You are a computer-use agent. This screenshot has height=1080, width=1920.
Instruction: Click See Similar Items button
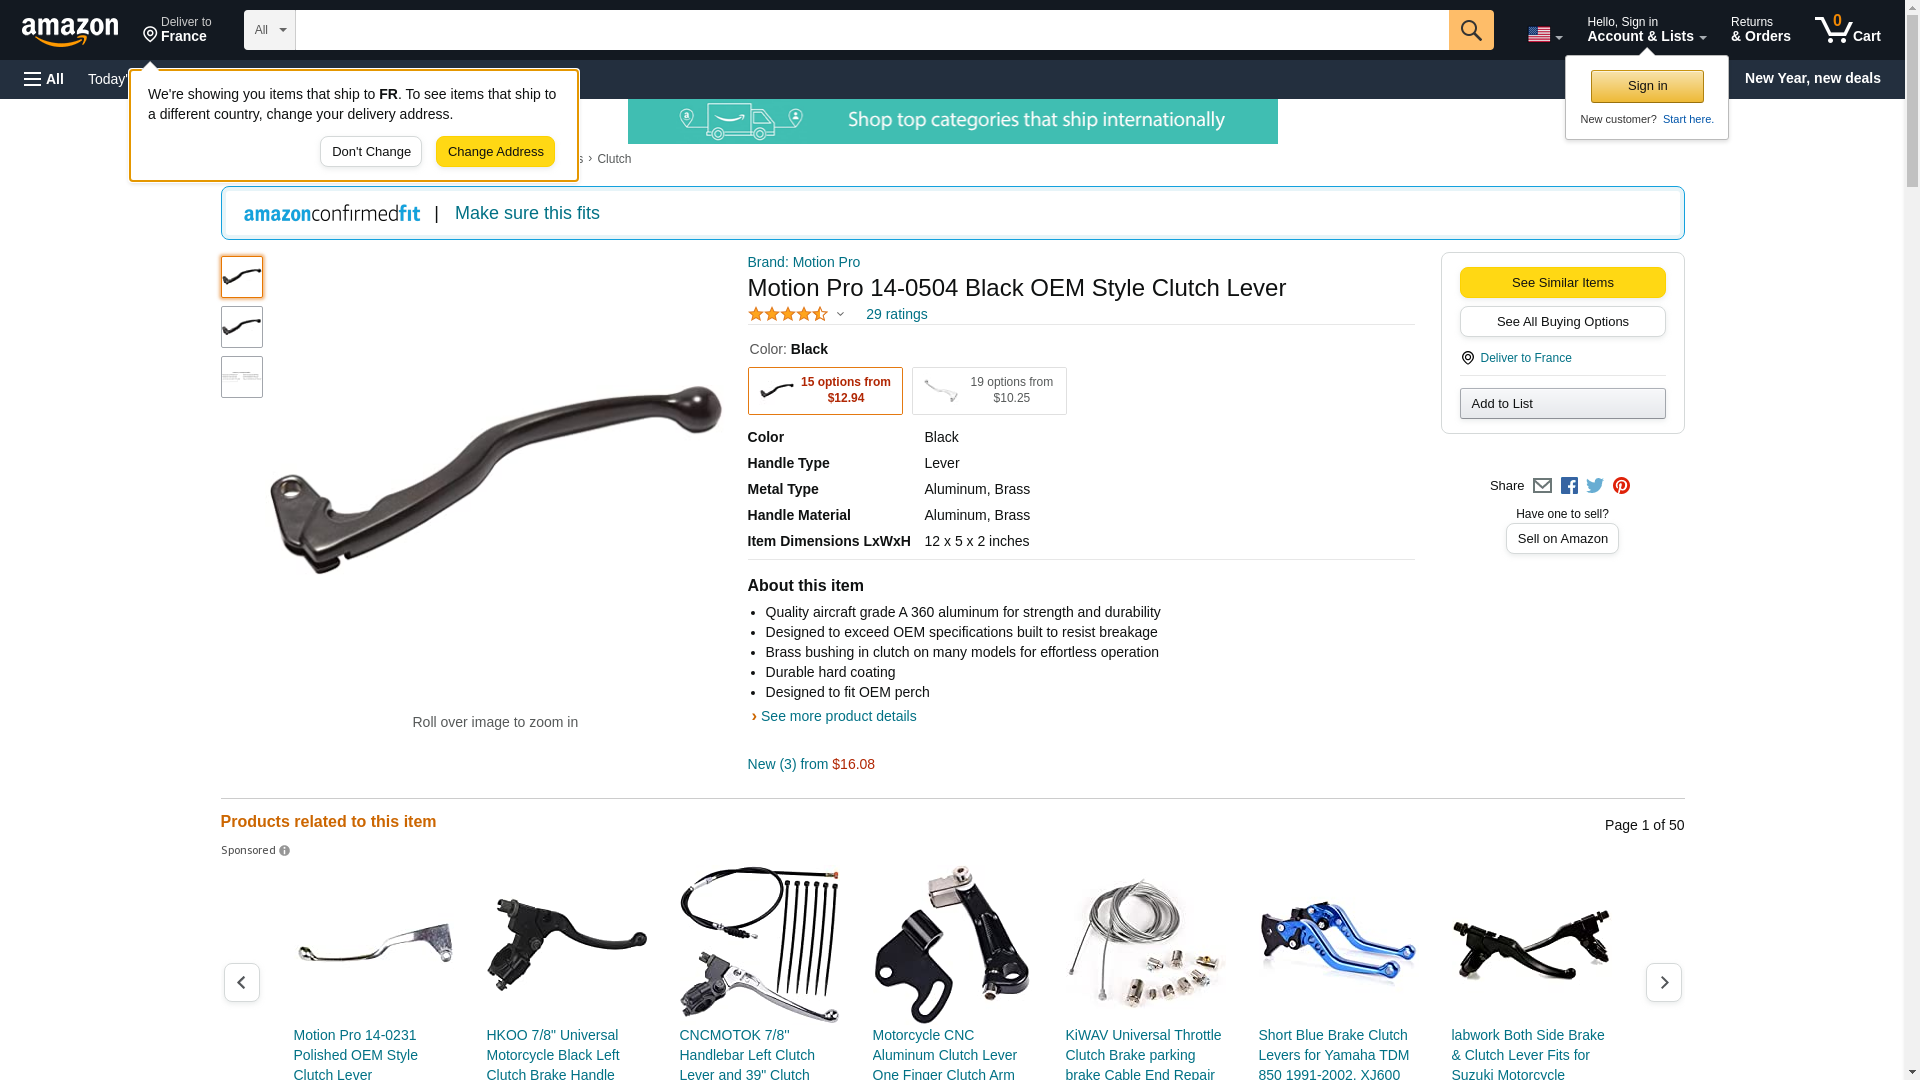(1562, 283)
